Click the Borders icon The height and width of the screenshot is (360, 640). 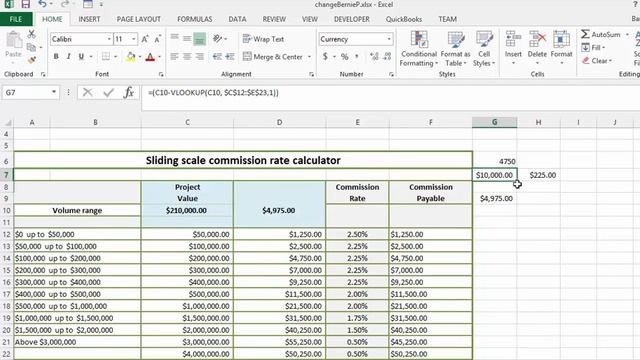coord(106,57)
